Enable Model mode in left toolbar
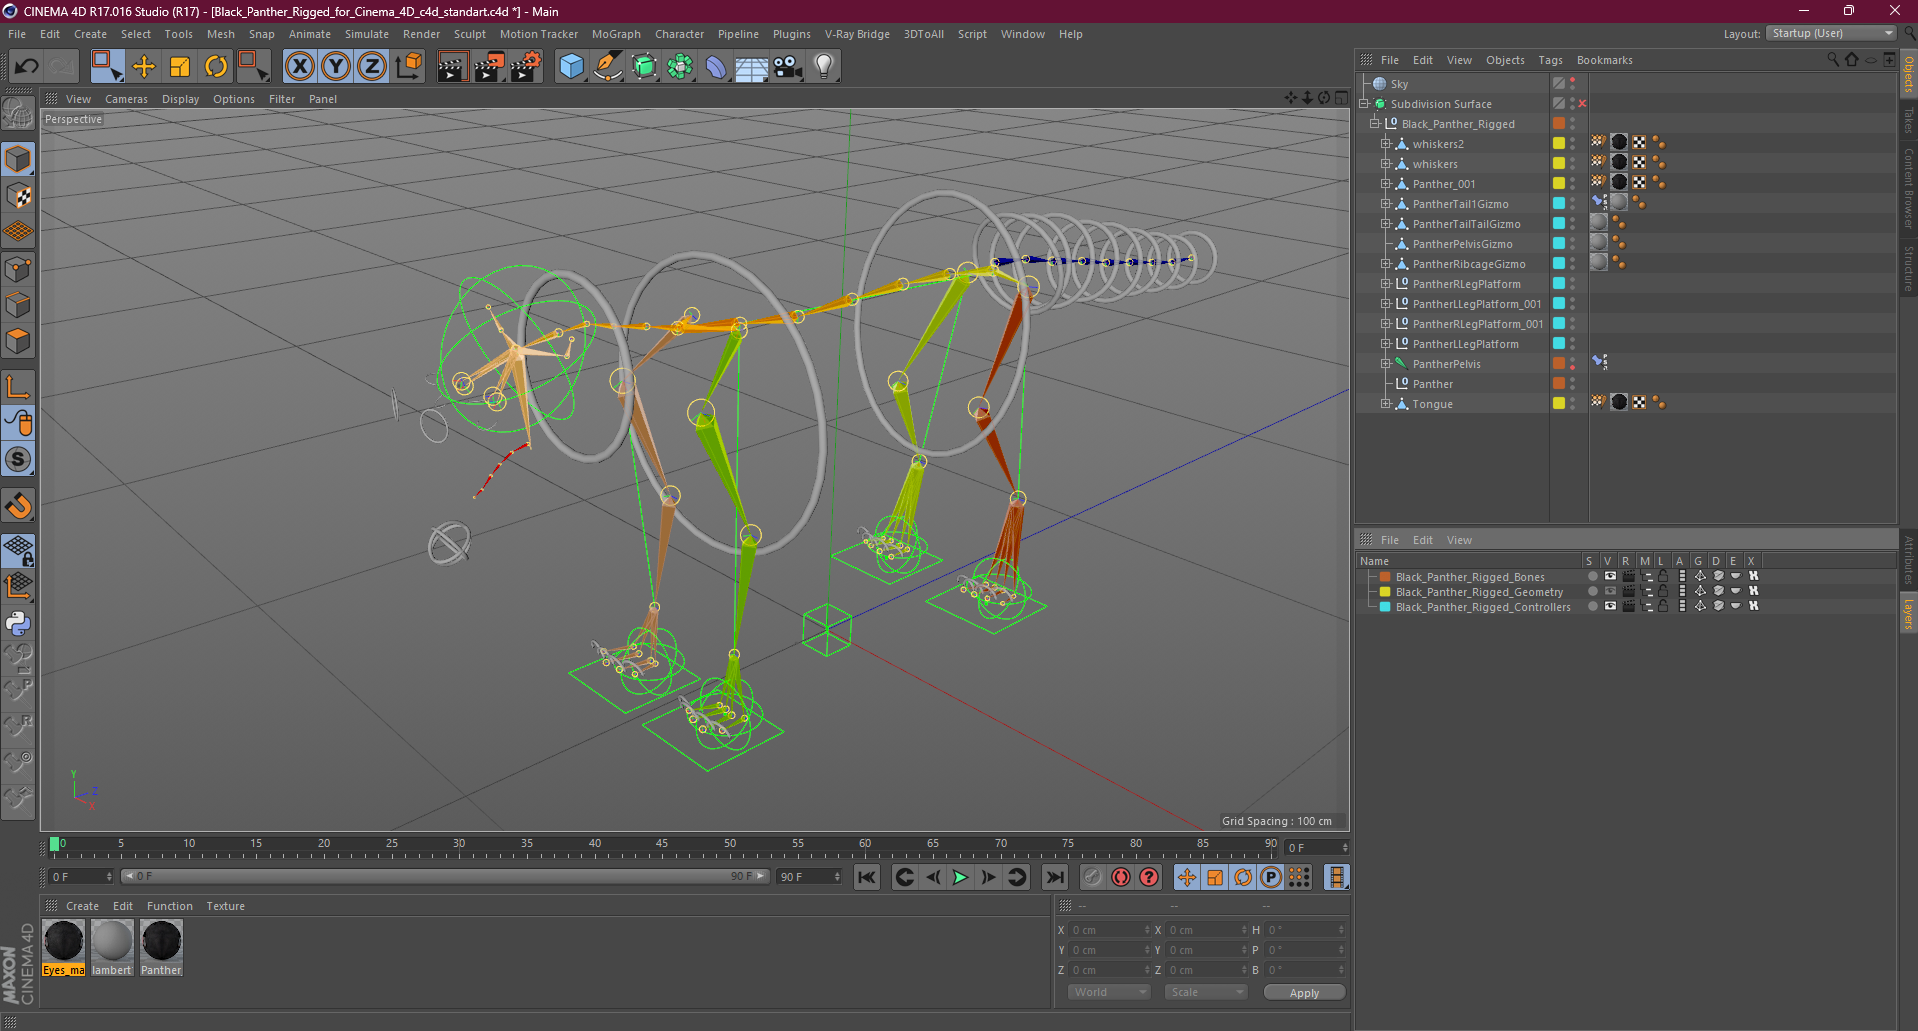Screen dimensions: 1918x1031 tap(19, 160)
